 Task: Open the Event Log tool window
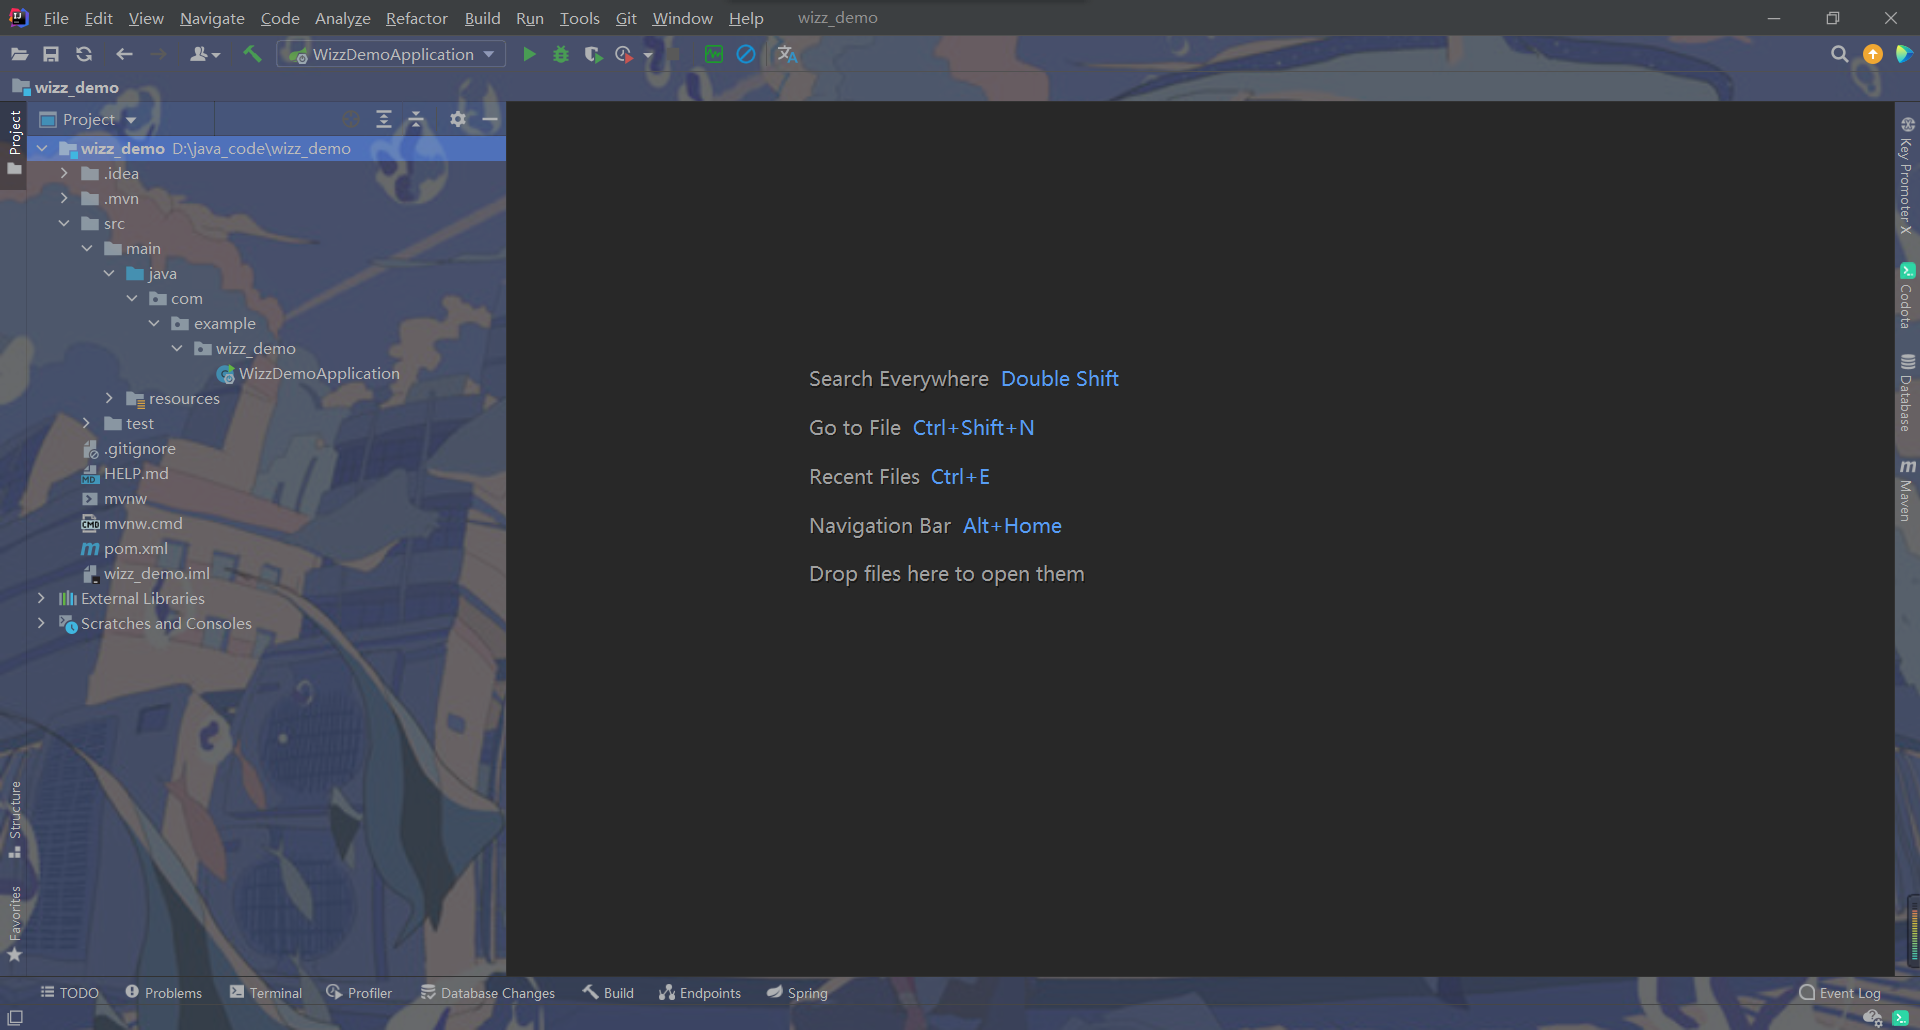click(x=1840, y=993)
